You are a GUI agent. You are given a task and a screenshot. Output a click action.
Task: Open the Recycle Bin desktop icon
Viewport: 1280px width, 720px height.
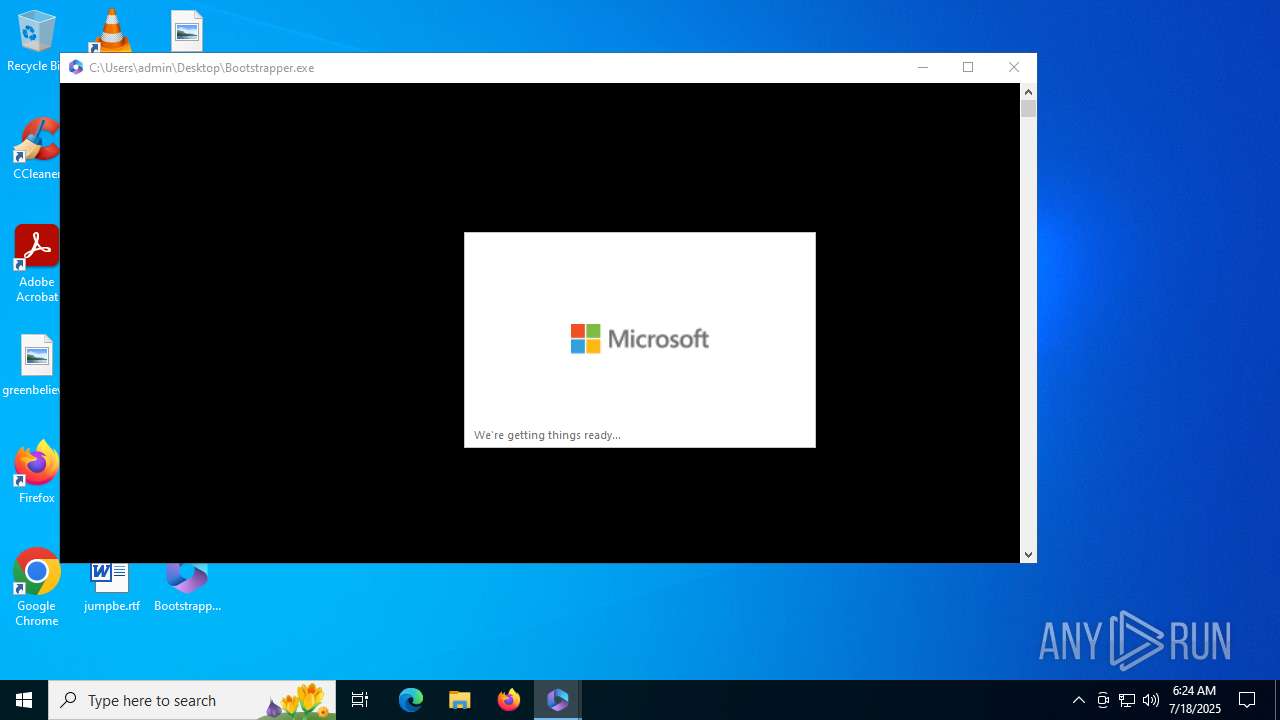36,40
